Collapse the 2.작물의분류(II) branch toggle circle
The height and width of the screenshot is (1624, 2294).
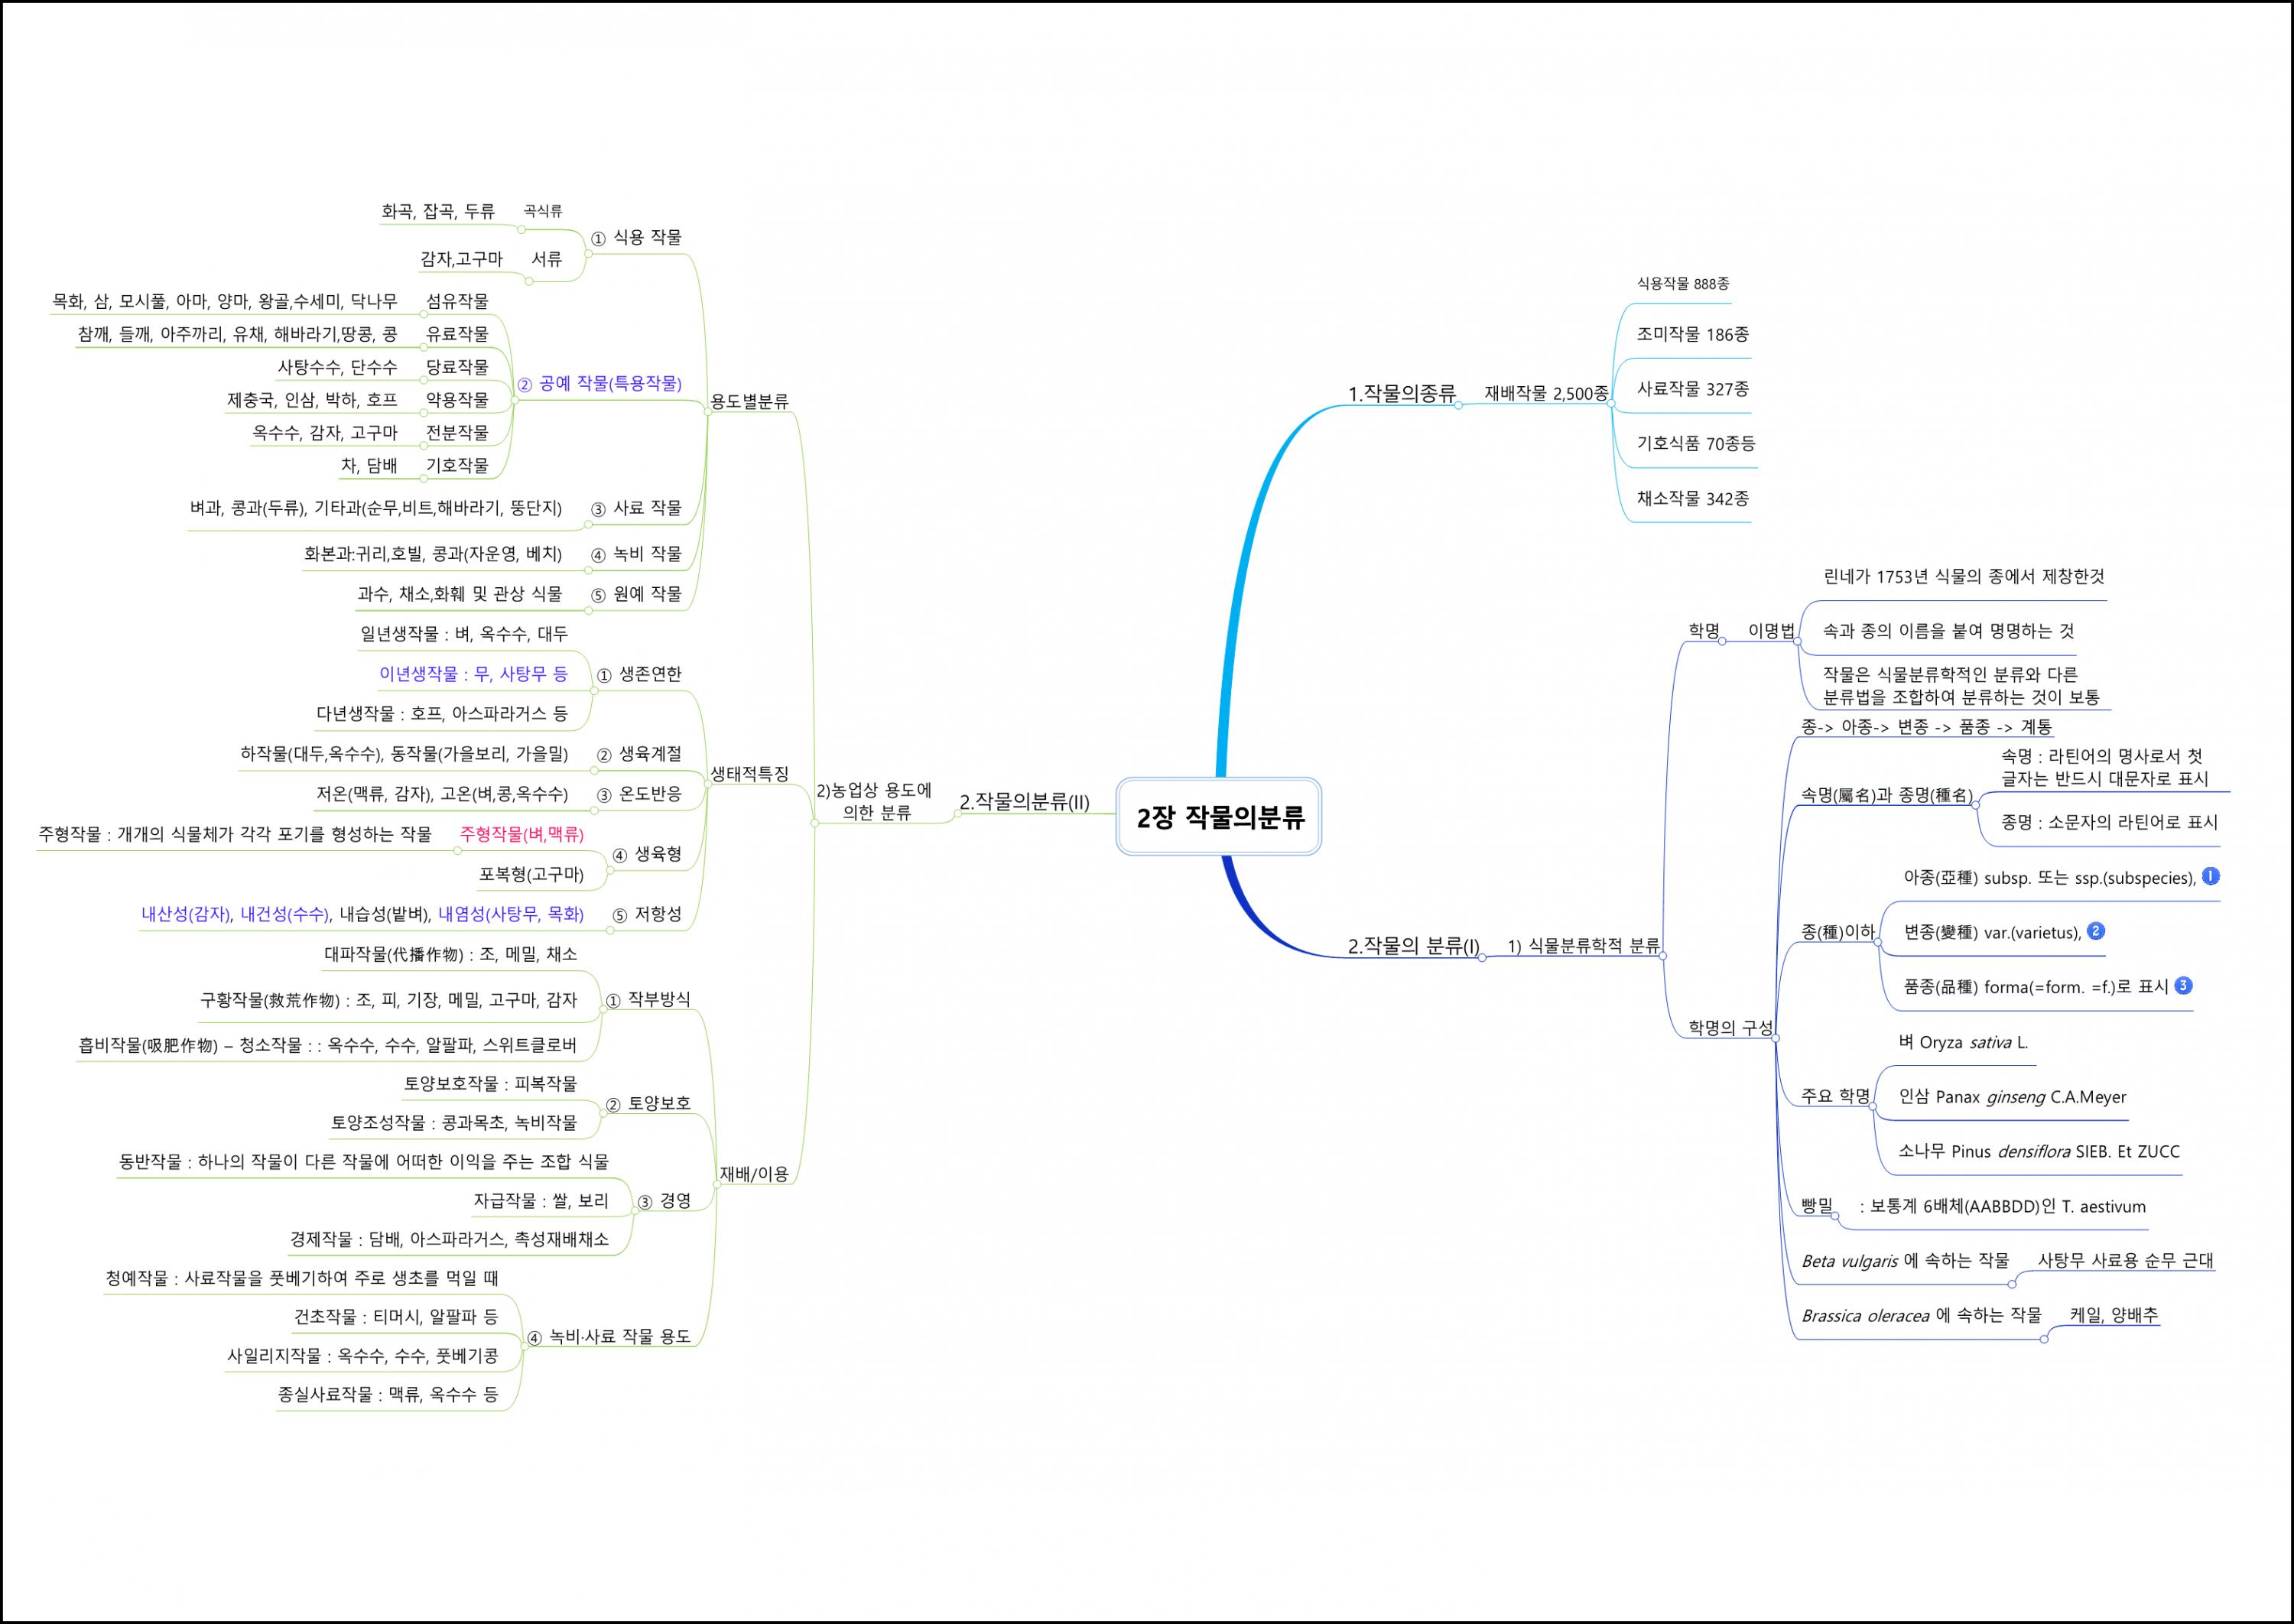[x=957, y=814]
